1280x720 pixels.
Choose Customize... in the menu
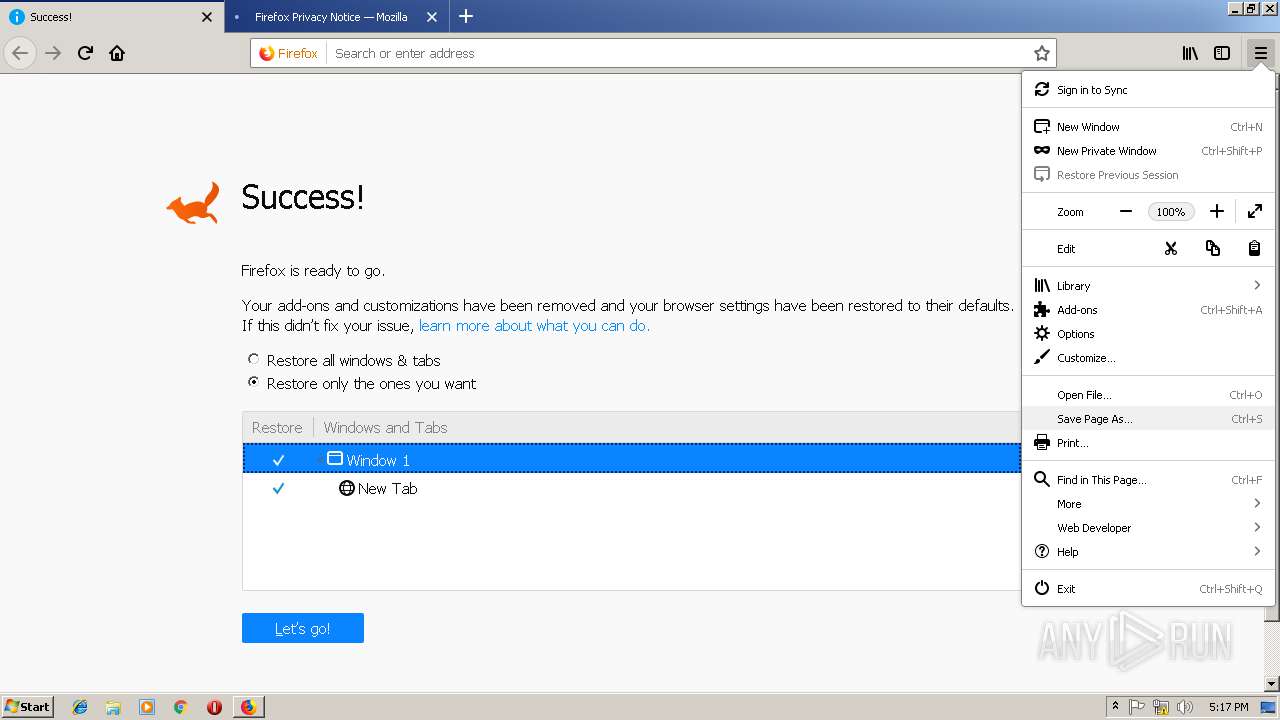[1148, 358]
